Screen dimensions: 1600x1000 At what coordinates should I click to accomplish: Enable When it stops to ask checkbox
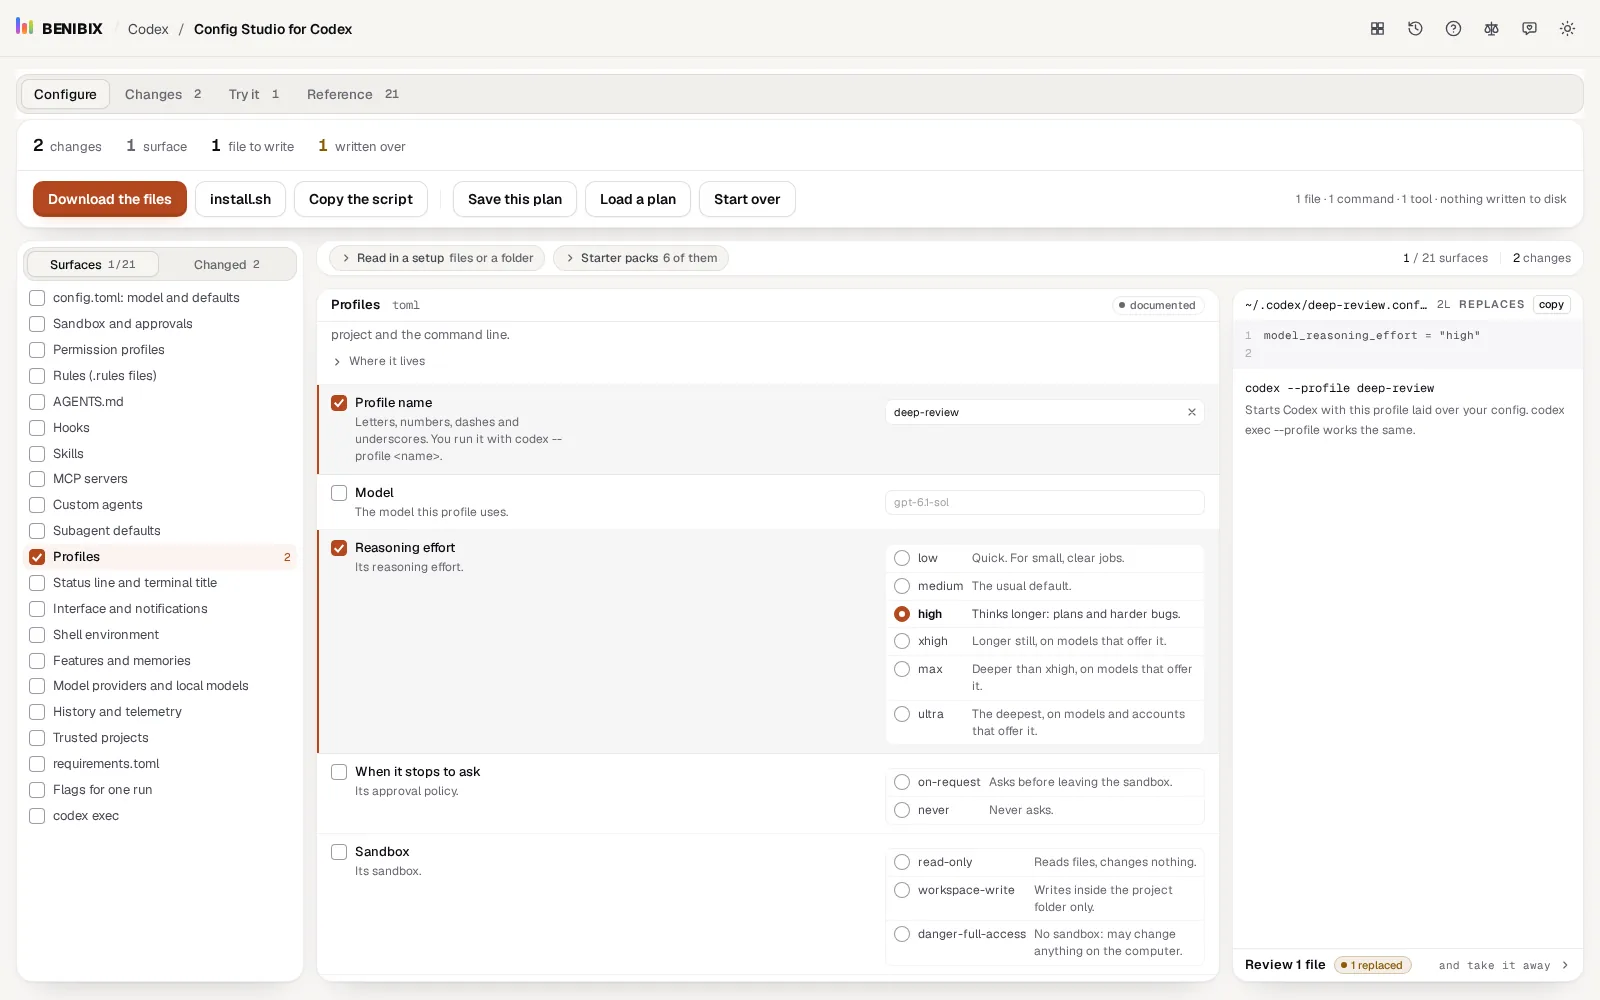point(339,772)
